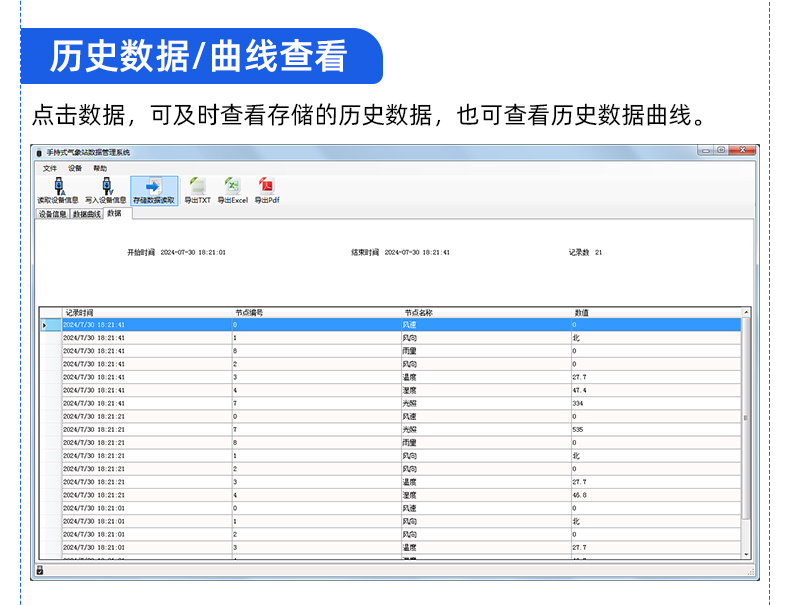The height and width of the screenshot is (605, 790).
Task: Click the 数值 column header
Action: (582, 312)
